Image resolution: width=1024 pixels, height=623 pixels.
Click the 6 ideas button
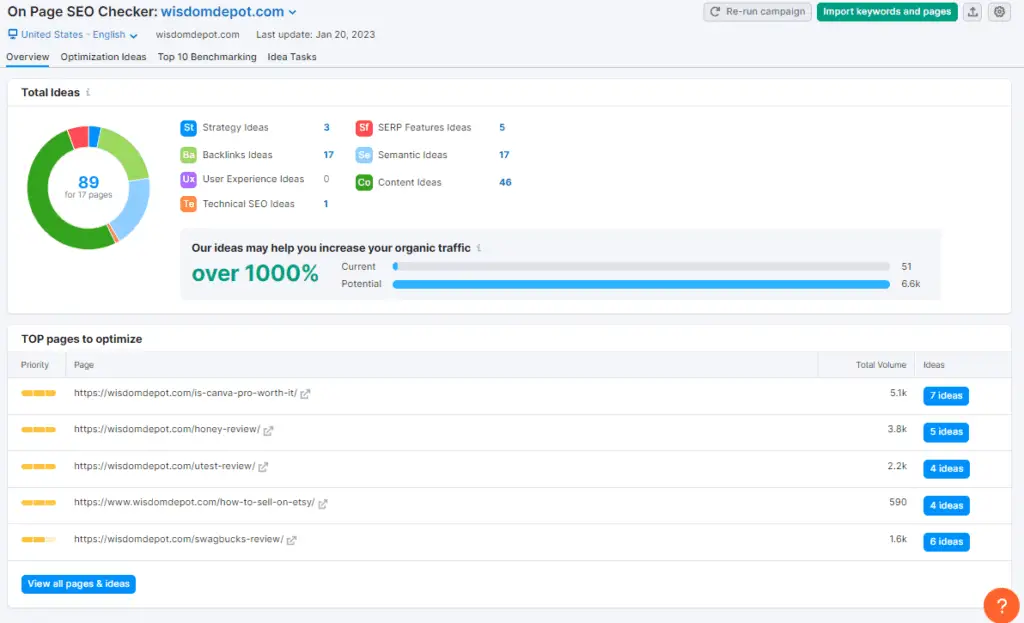[x=946, y=541]
